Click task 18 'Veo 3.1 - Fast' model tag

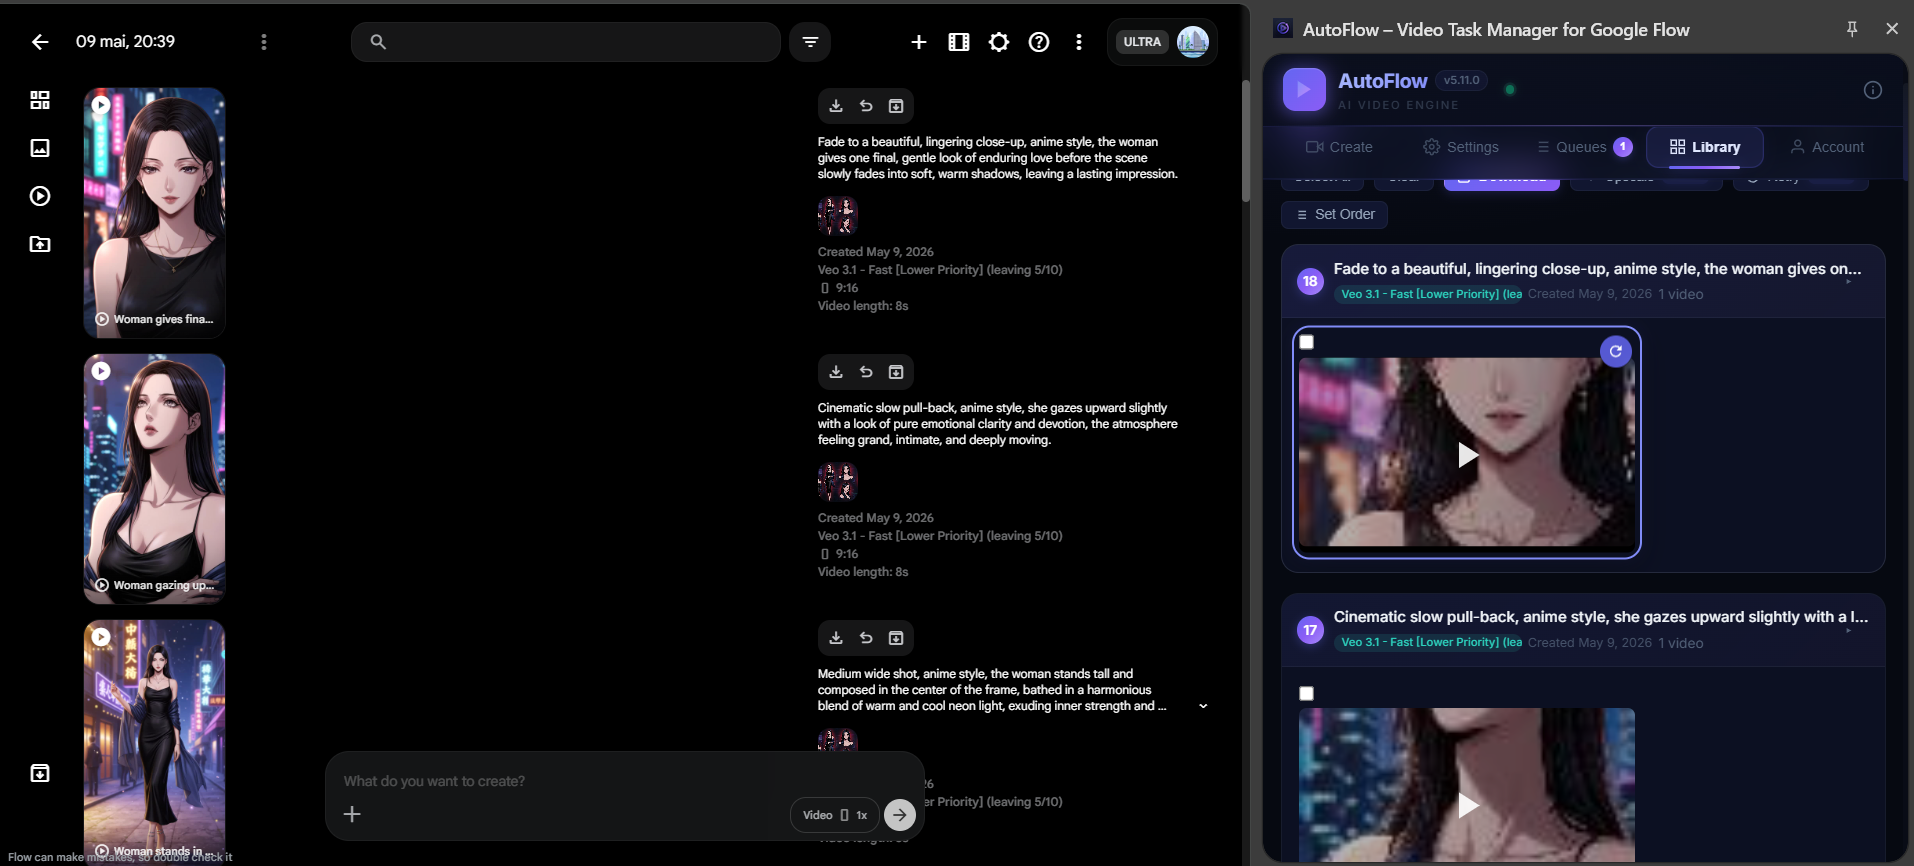tap(1430, 294)
